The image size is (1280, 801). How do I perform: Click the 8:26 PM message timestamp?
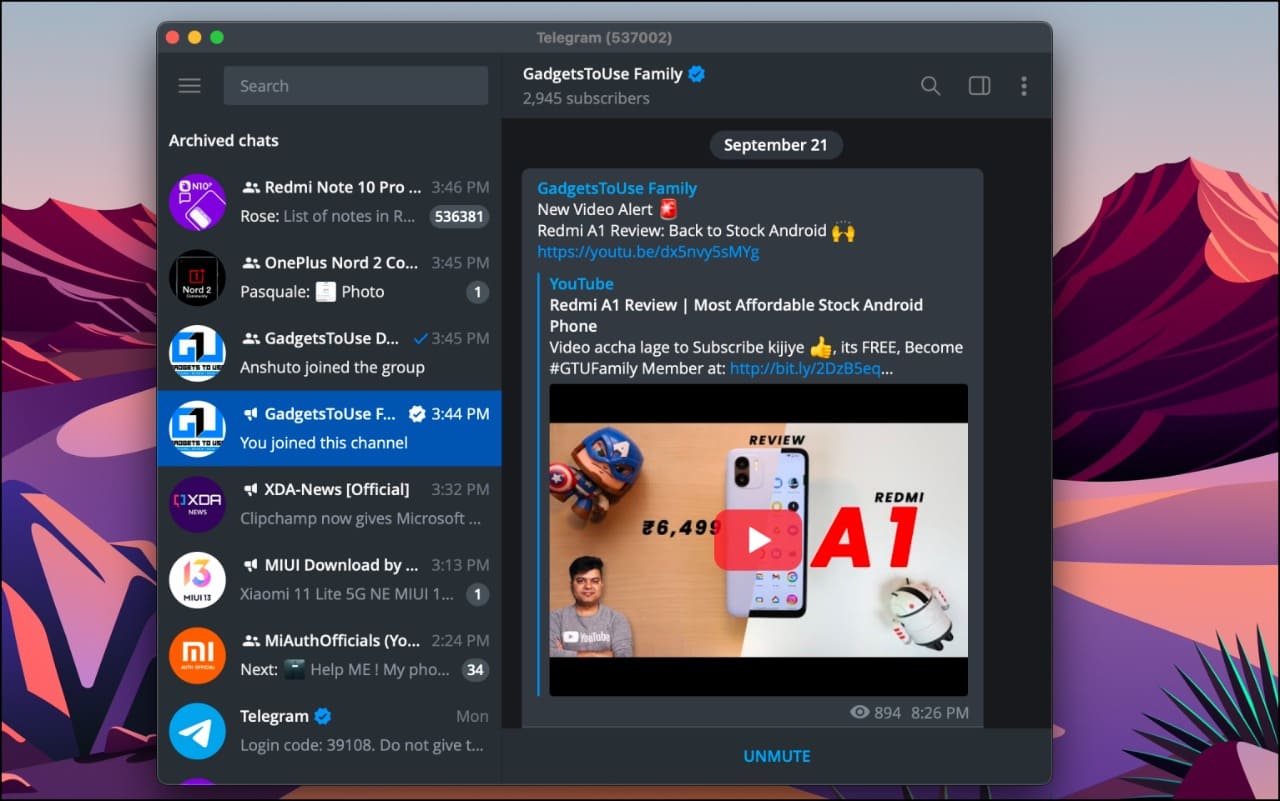pos(939,713)
